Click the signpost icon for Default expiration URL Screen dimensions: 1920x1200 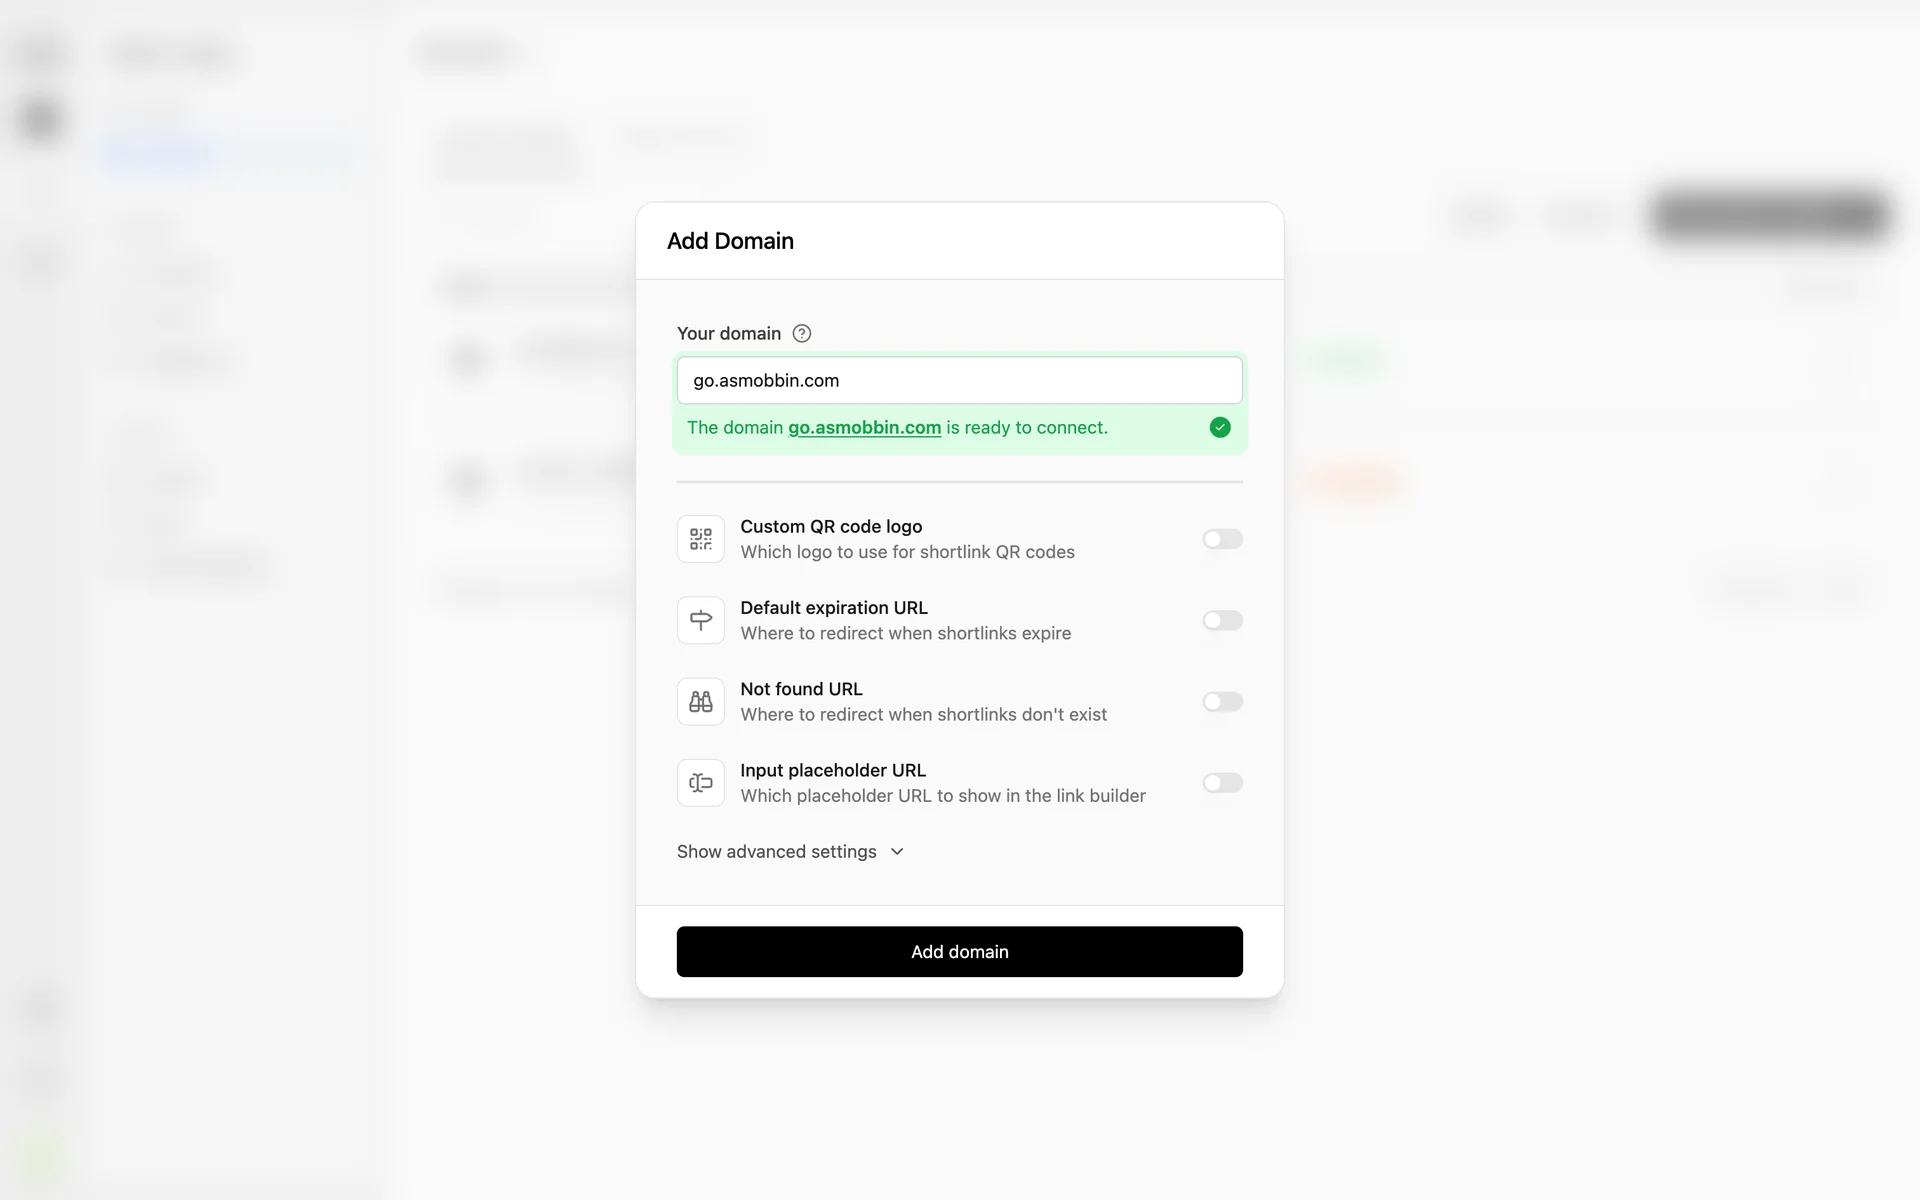coord(701,621)
